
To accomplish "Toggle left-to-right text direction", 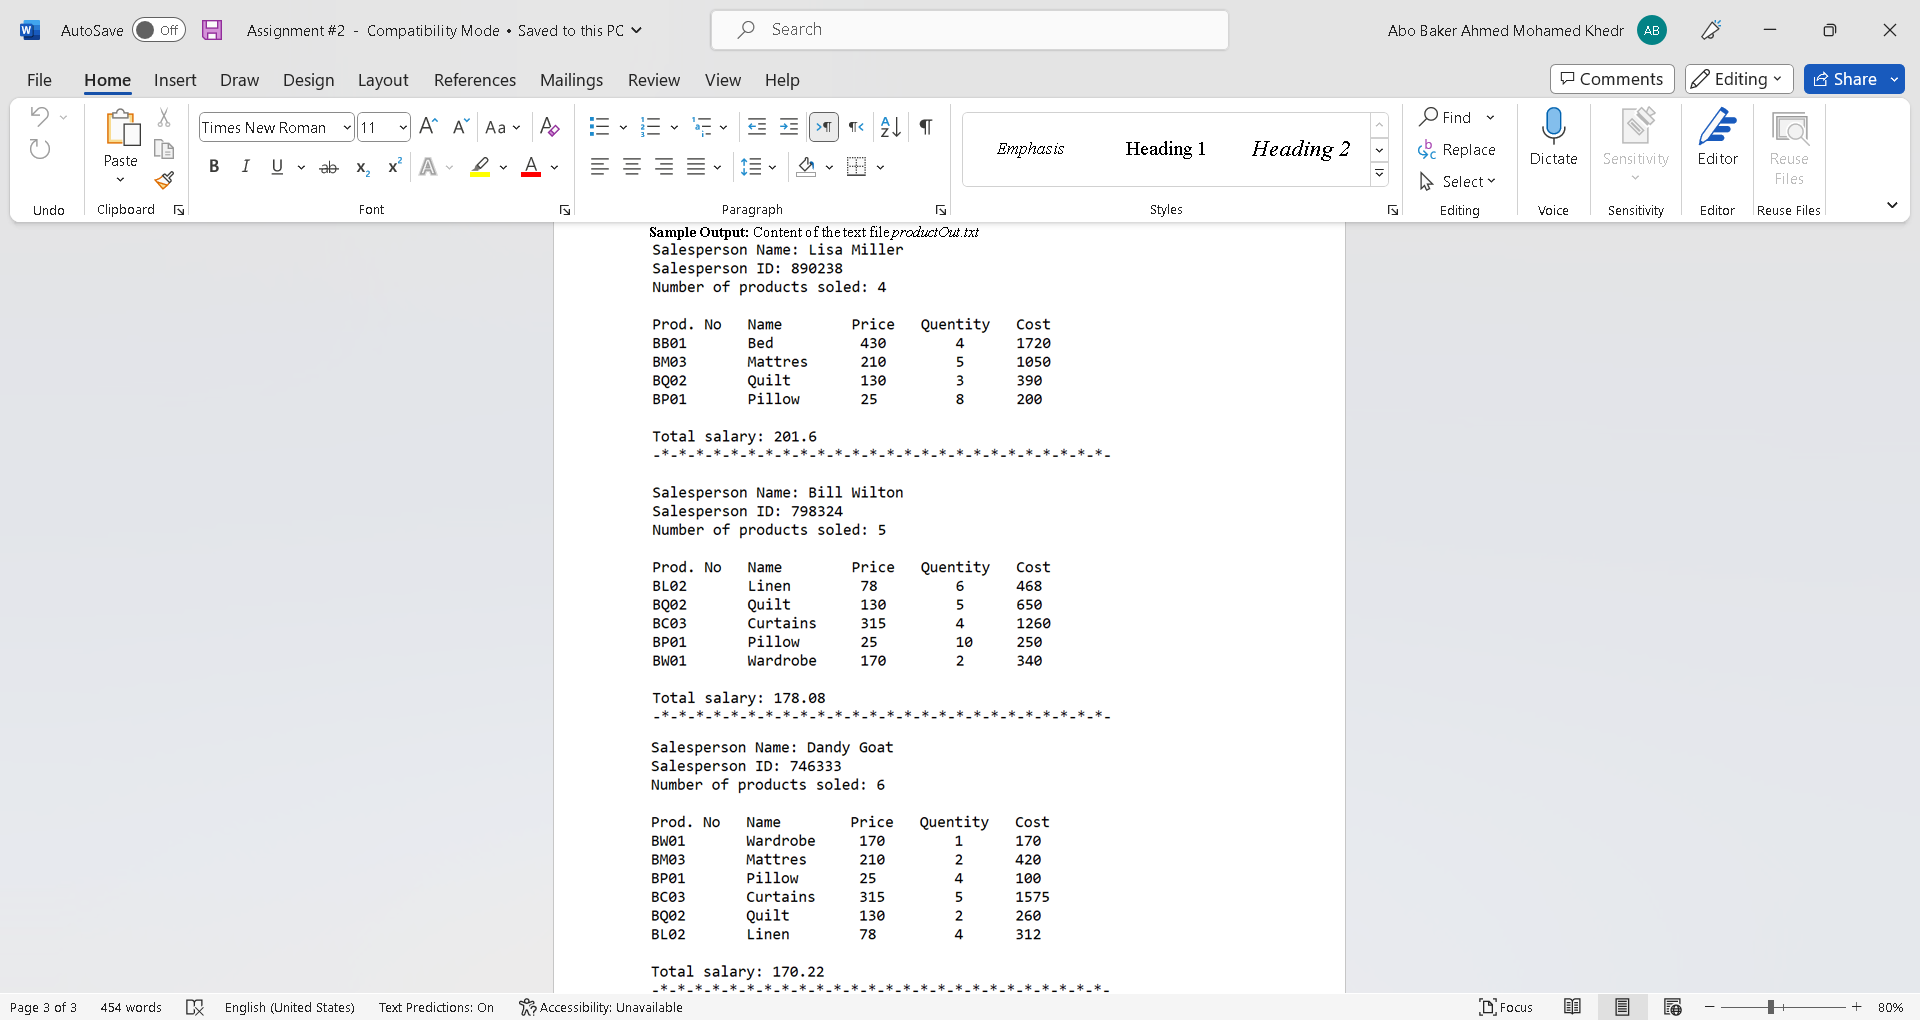I will coord(824,127).
